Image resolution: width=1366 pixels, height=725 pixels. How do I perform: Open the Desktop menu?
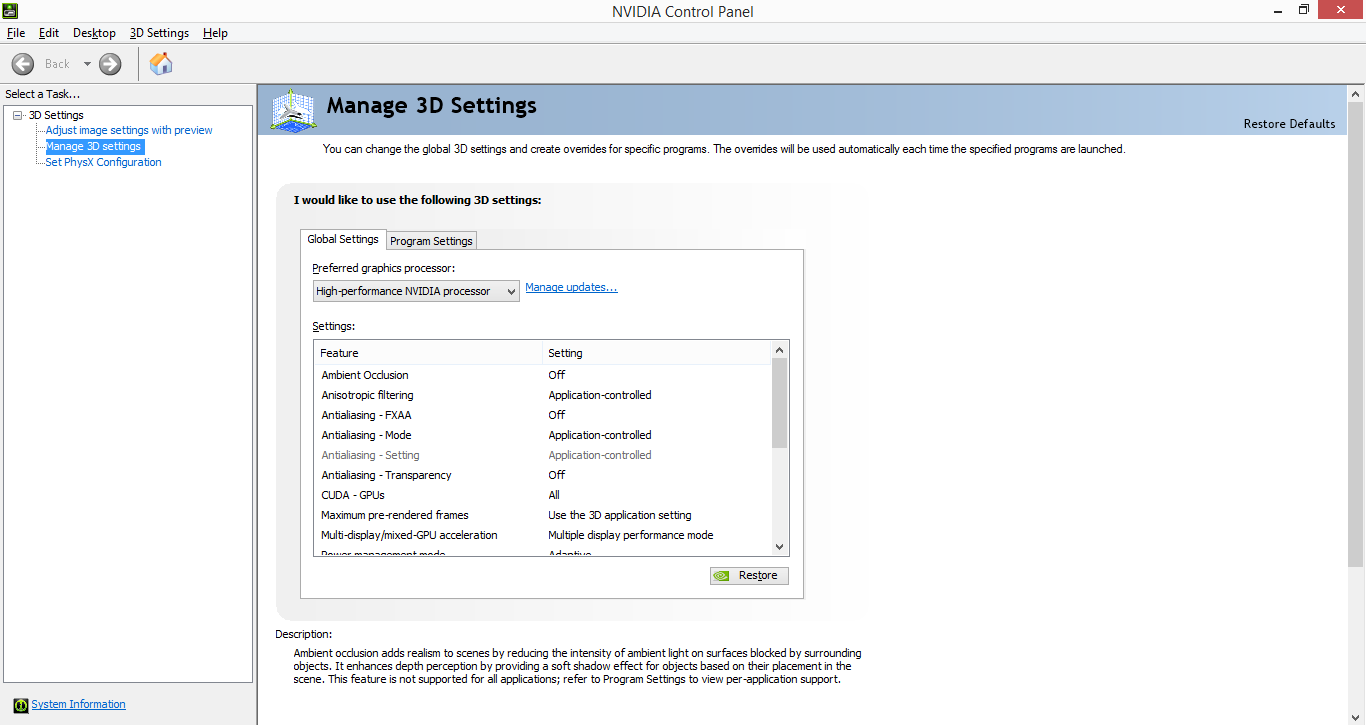pyautogui.click(x=94, y=33)
